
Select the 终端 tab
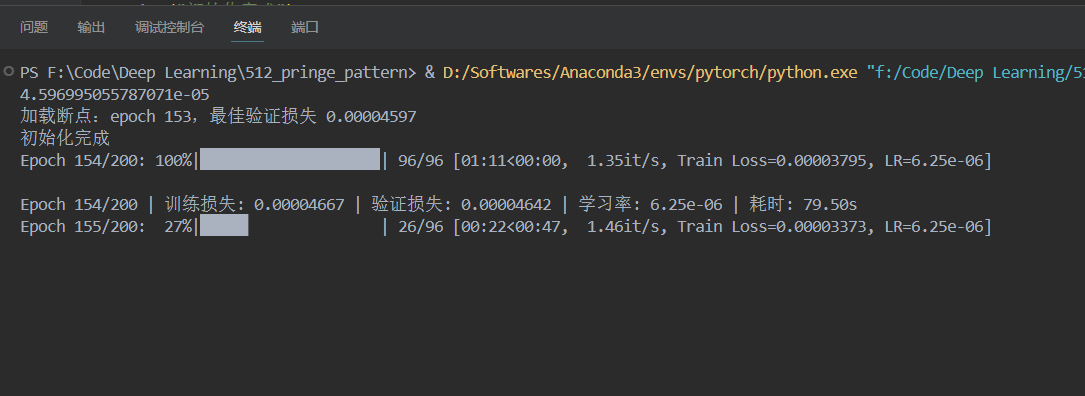(x=248, y=27)
